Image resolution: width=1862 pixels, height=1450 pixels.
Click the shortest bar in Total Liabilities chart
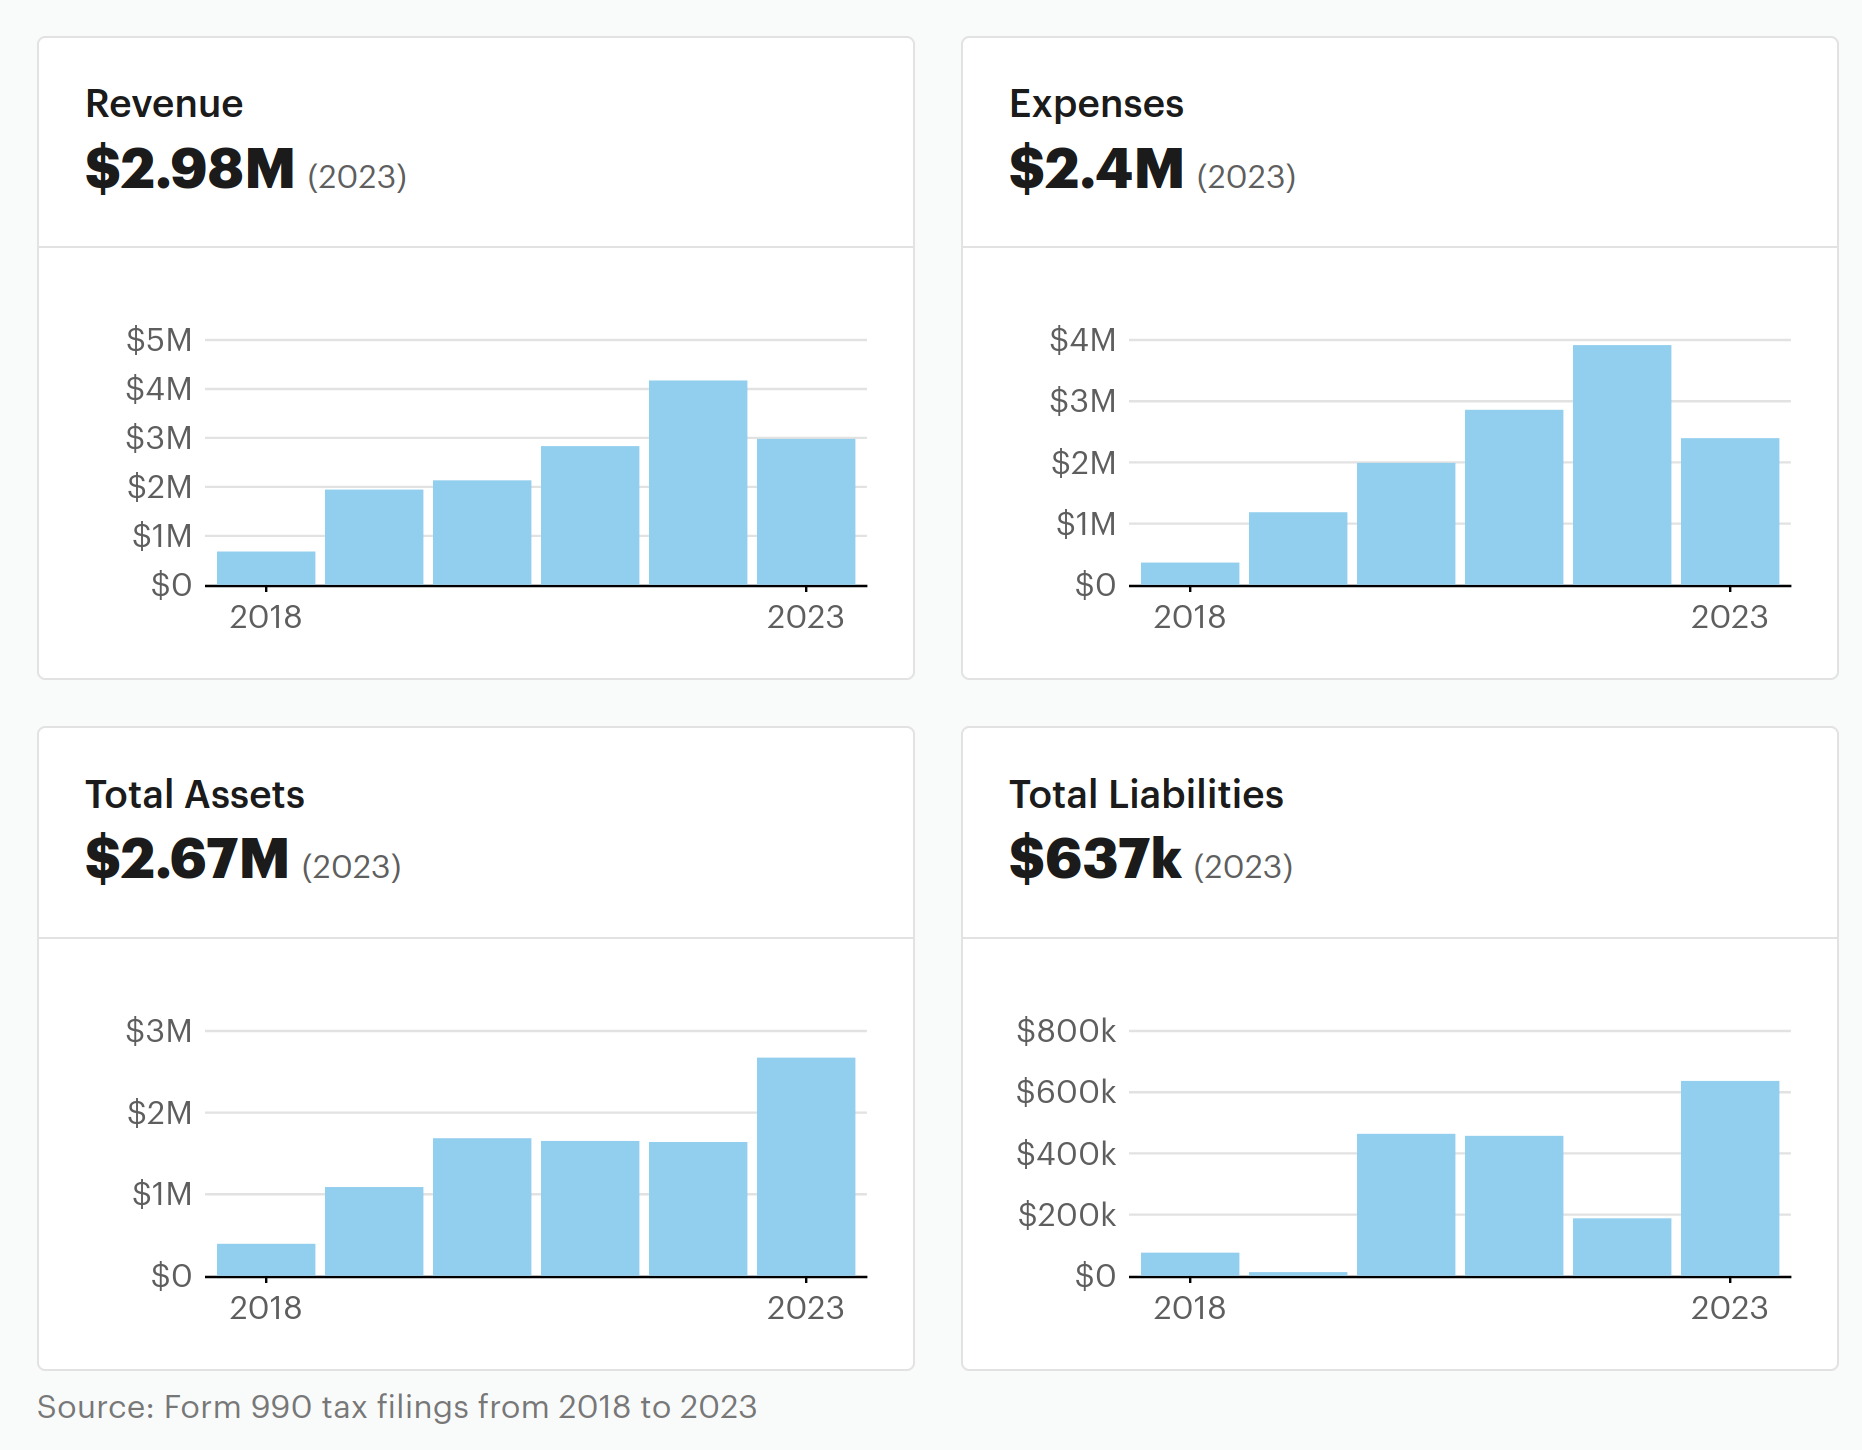point(1297,1273)
